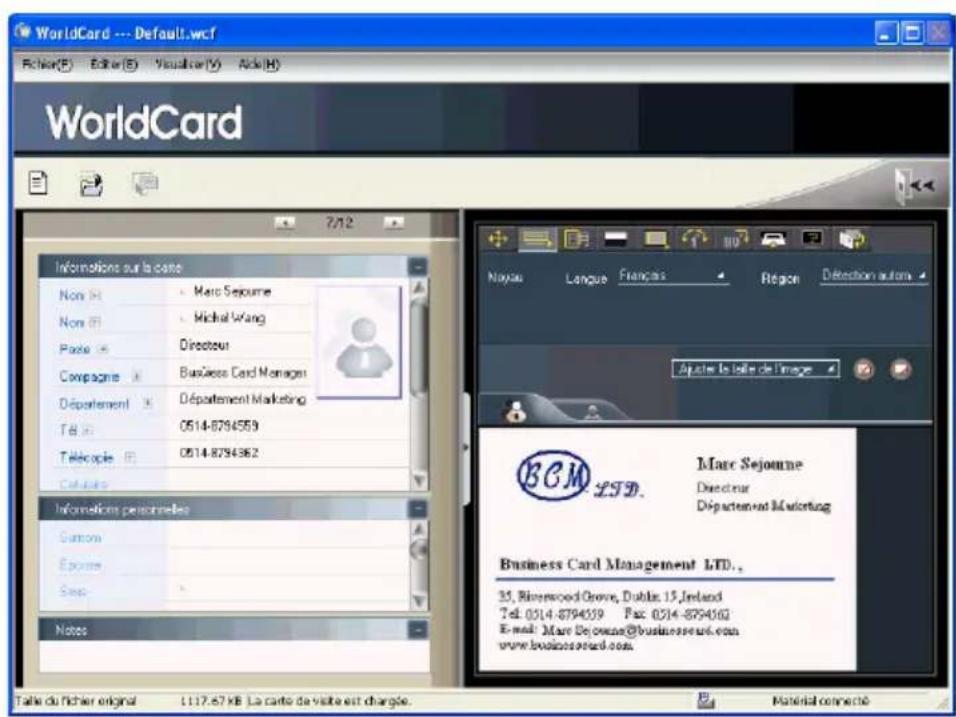
Task: Click the card information scrollbar down arrow
Action: [418, 480]
